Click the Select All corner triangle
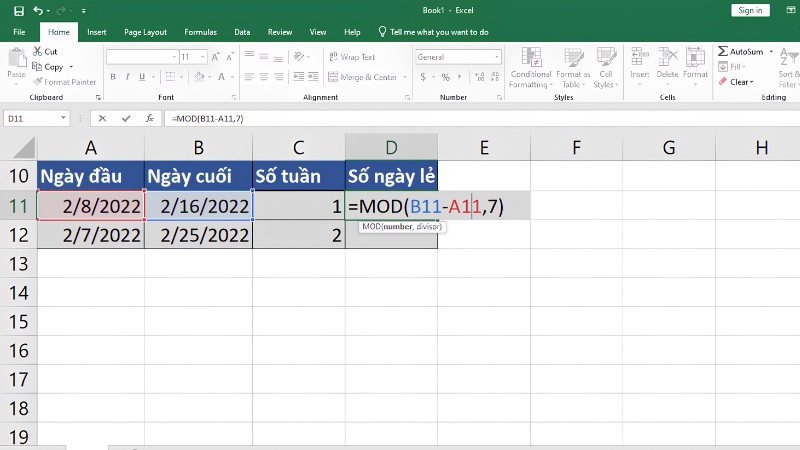 pos(24,147)
